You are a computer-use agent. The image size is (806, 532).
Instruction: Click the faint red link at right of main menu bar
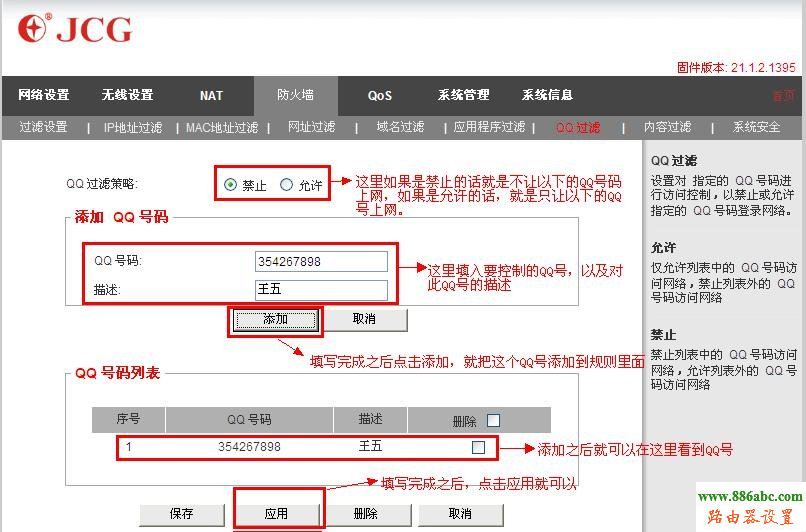[784, 96]
